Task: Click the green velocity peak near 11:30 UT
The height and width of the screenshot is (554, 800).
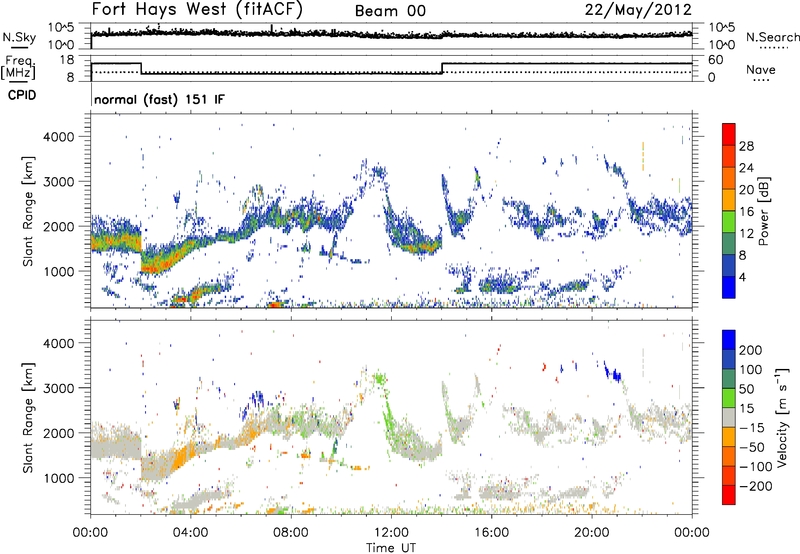Action: (380, 379)
